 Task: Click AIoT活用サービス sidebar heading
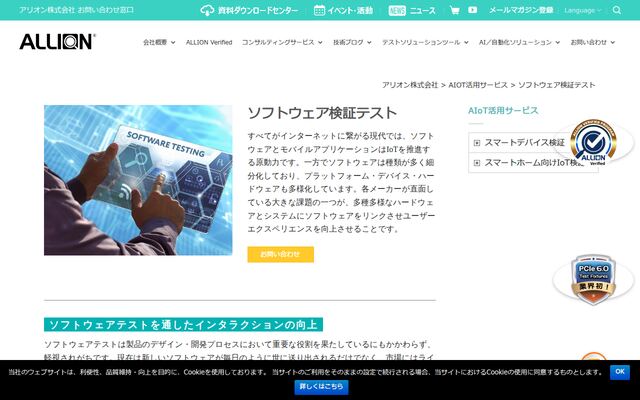503,111
